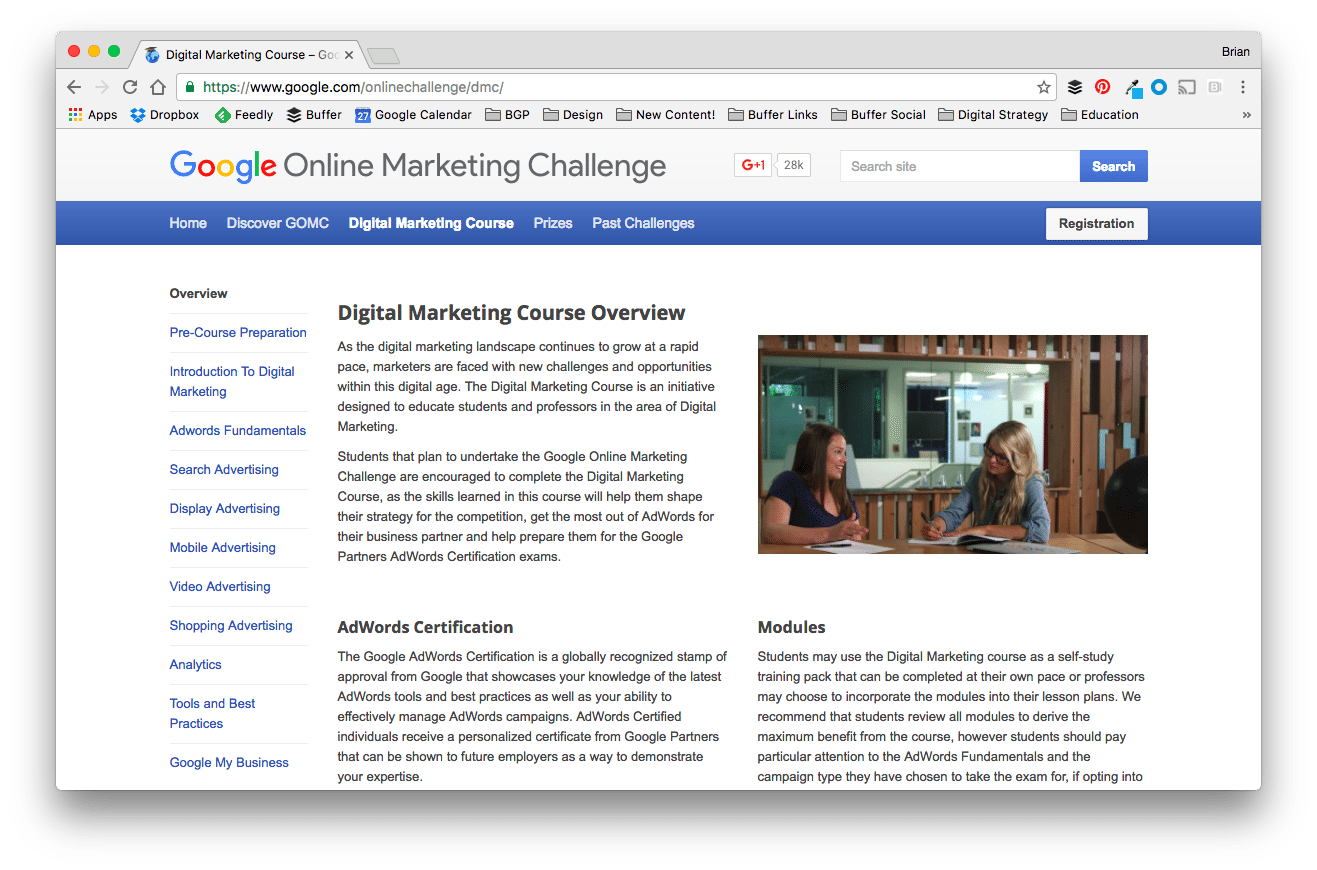Open Google Calendar showing 27 events
Image resolution: width=1317 pixels, height=870 pixels.
tap(413, 114)
